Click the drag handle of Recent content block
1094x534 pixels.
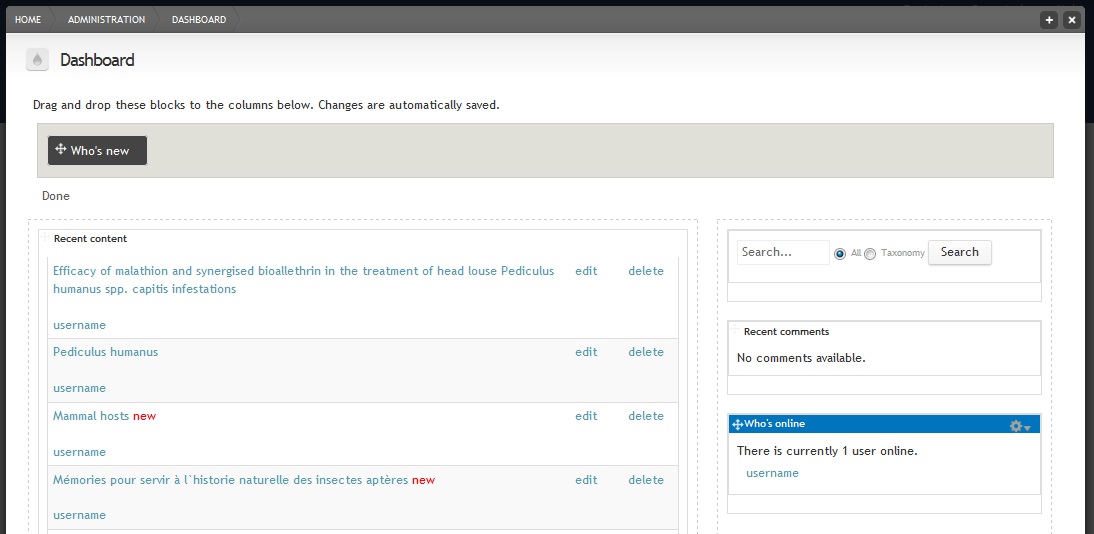pyautogui.click(x=46, y=237)
